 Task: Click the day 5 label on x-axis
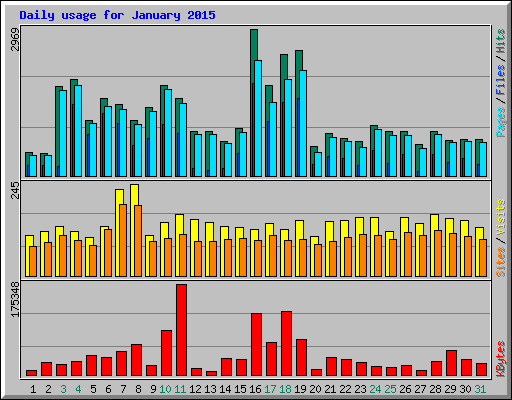[x=93, y=389]
